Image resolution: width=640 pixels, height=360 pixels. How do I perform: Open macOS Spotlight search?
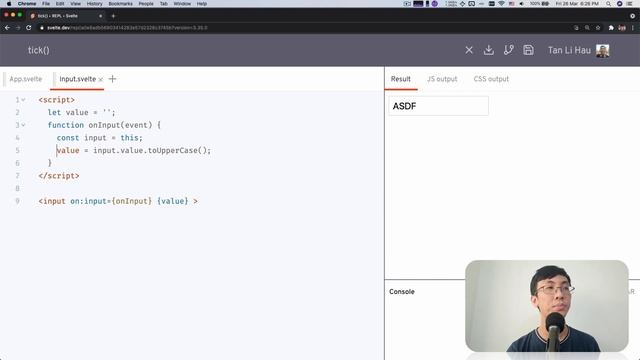tap(608, 4)
